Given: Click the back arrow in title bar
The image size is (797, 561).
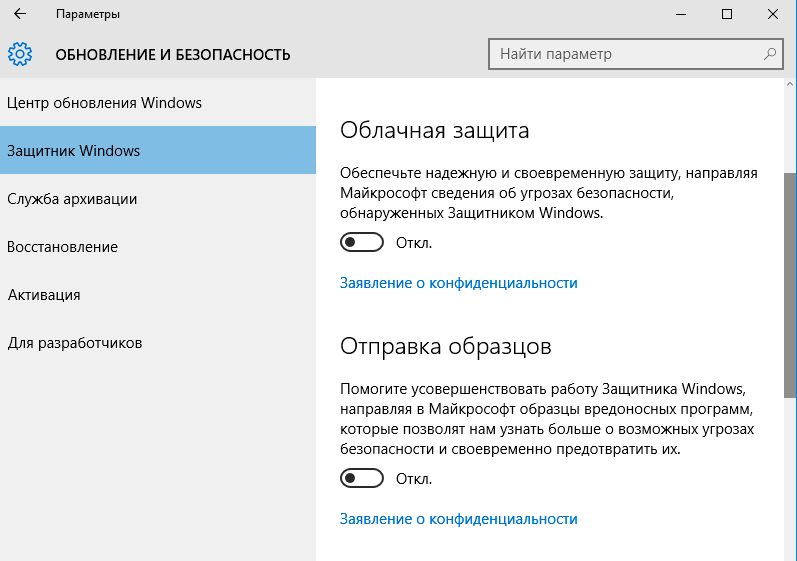Looking at the screenshot, I should pos(20,14).
